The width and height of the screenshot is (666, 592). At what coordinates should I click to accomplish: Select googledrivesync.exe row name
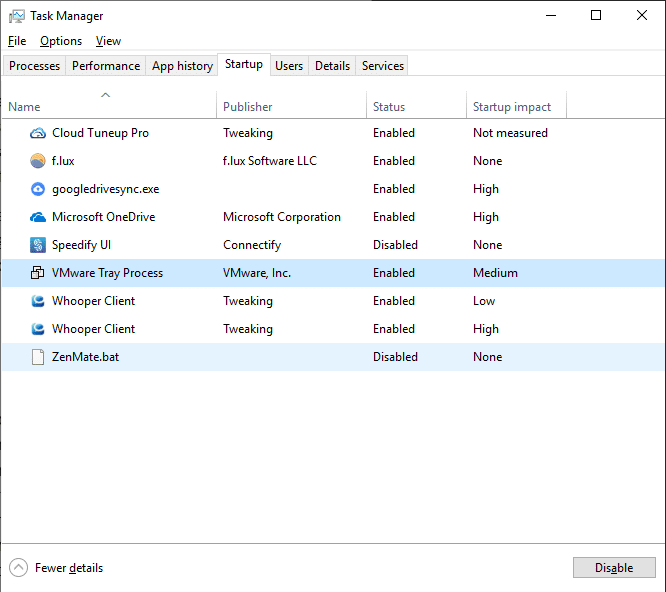point(105,189)
